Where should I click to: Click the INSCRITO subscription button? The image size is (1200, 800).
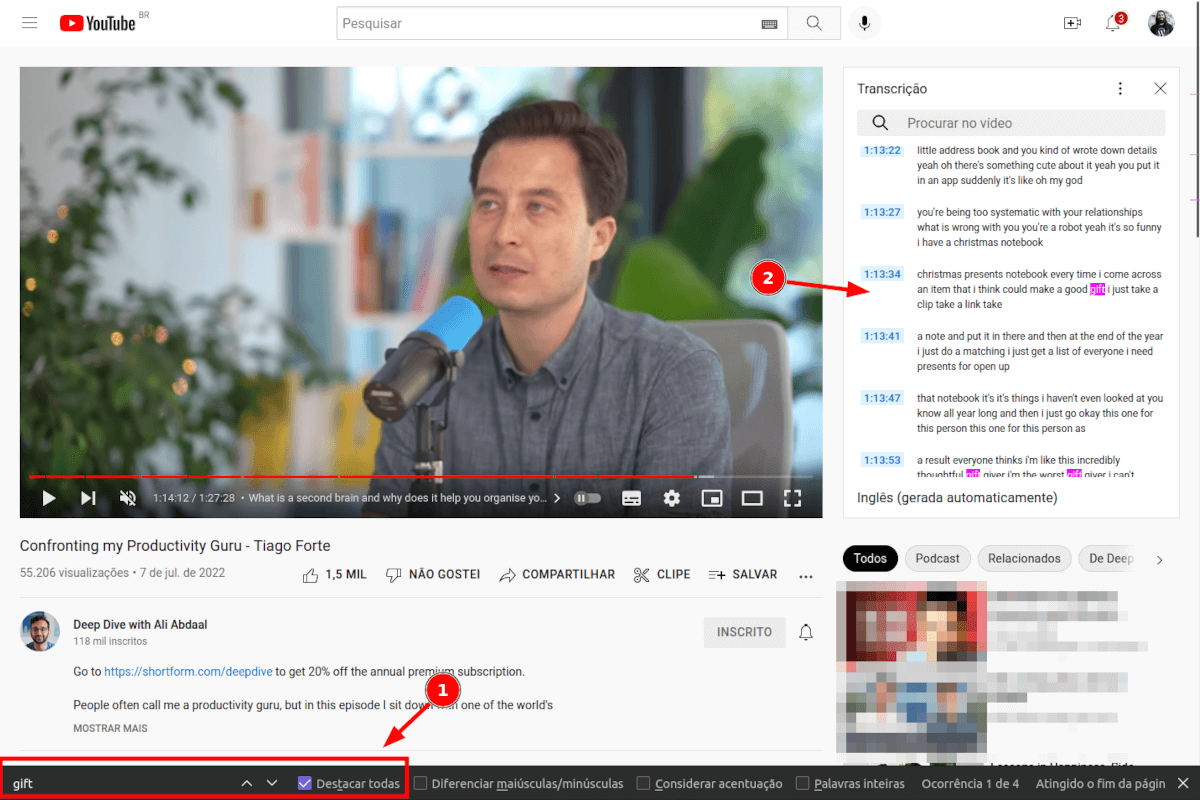744,632
